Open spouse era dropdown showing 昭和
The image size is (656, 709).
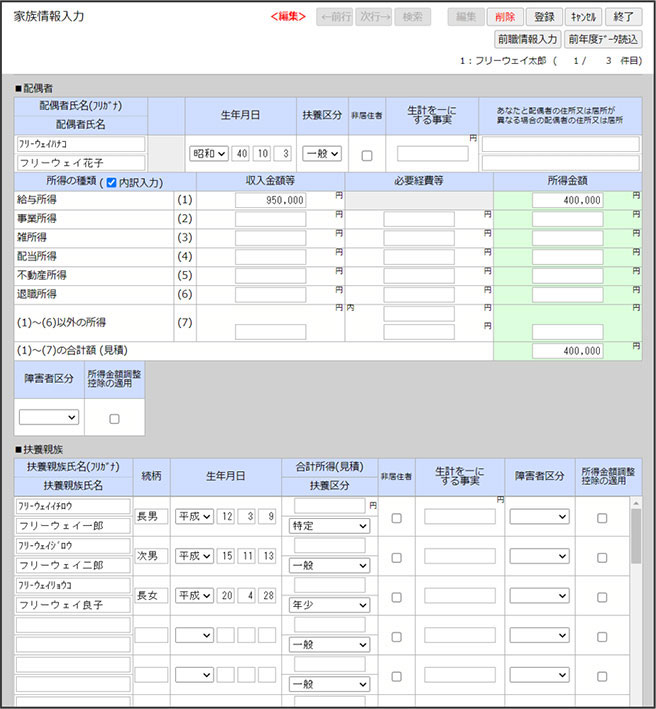pos(208,154)
